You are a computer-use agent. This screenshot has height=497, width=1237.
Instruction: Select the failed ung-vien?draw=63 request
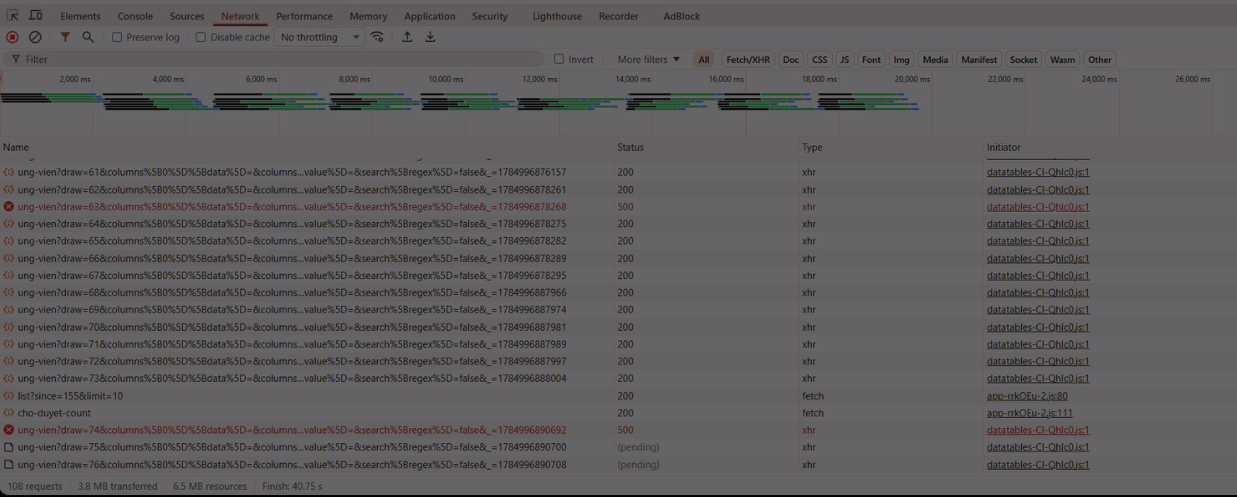click(618, 207)
